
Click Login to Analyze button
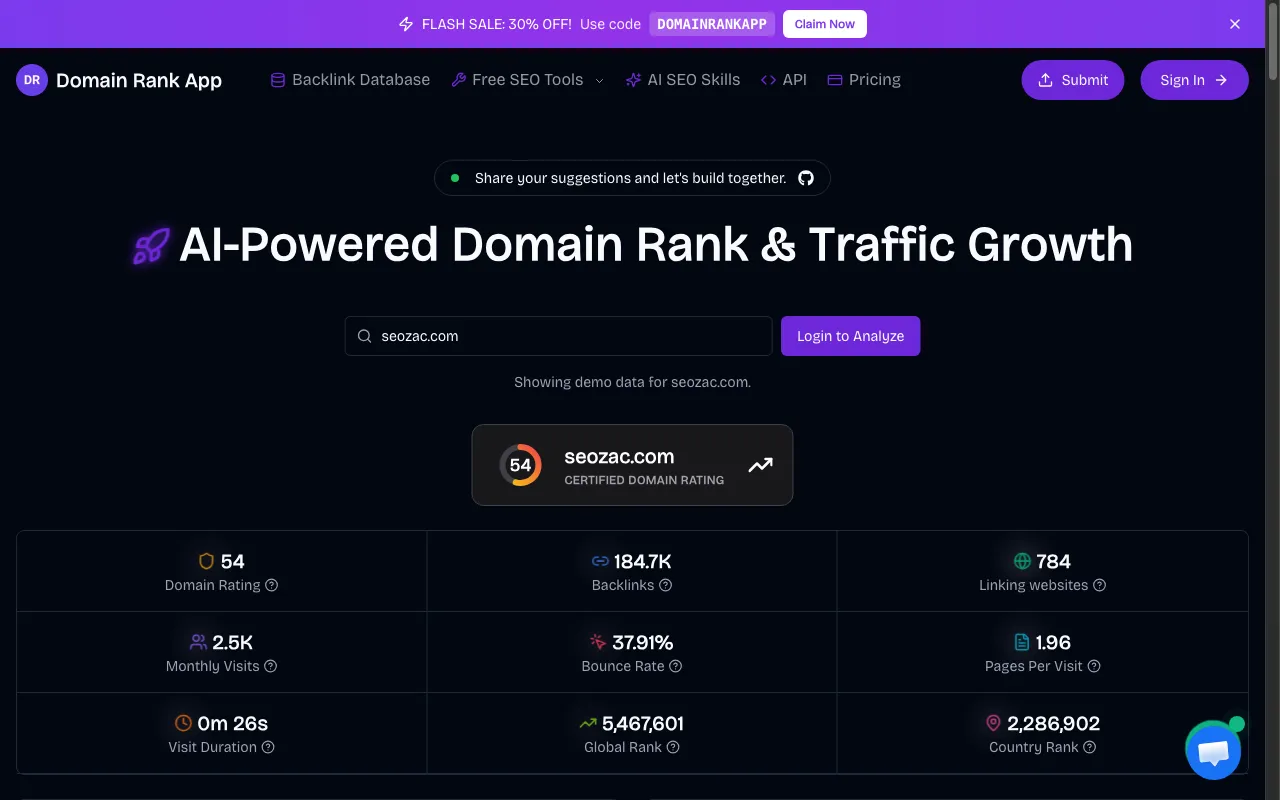pos(850,336)
